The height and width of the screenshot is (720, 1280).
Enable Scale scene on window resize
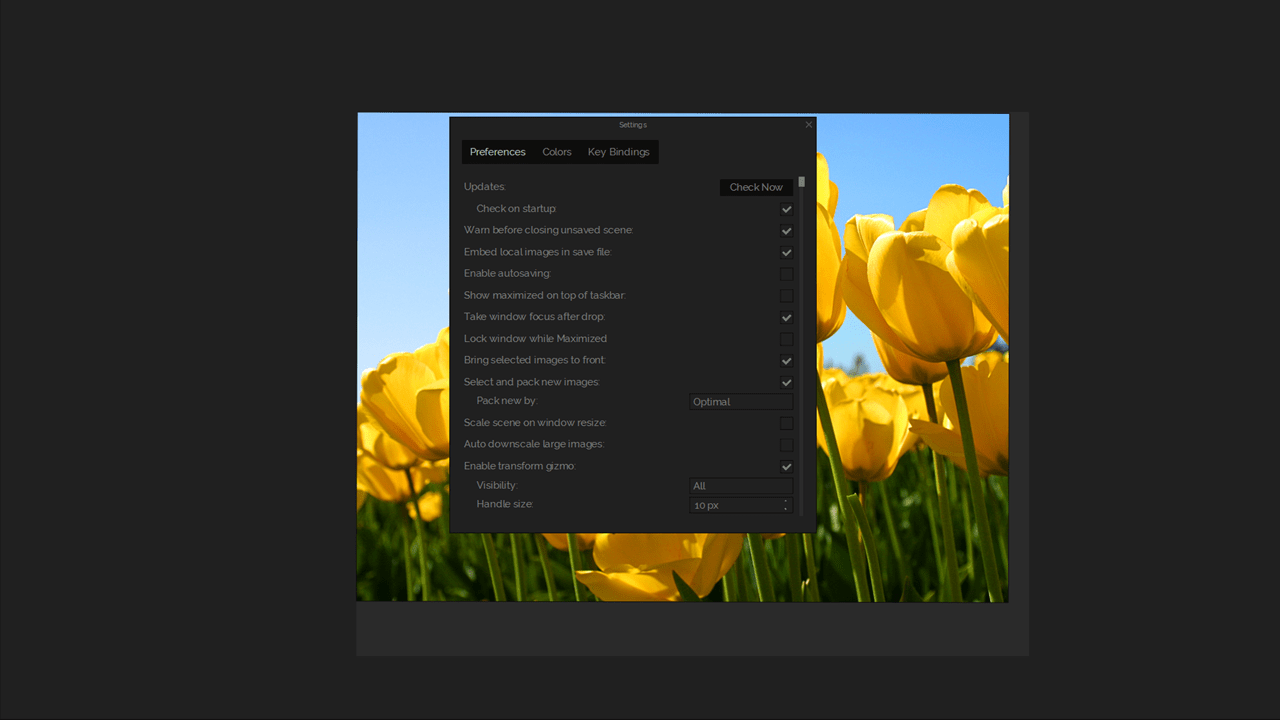point(787,423)
